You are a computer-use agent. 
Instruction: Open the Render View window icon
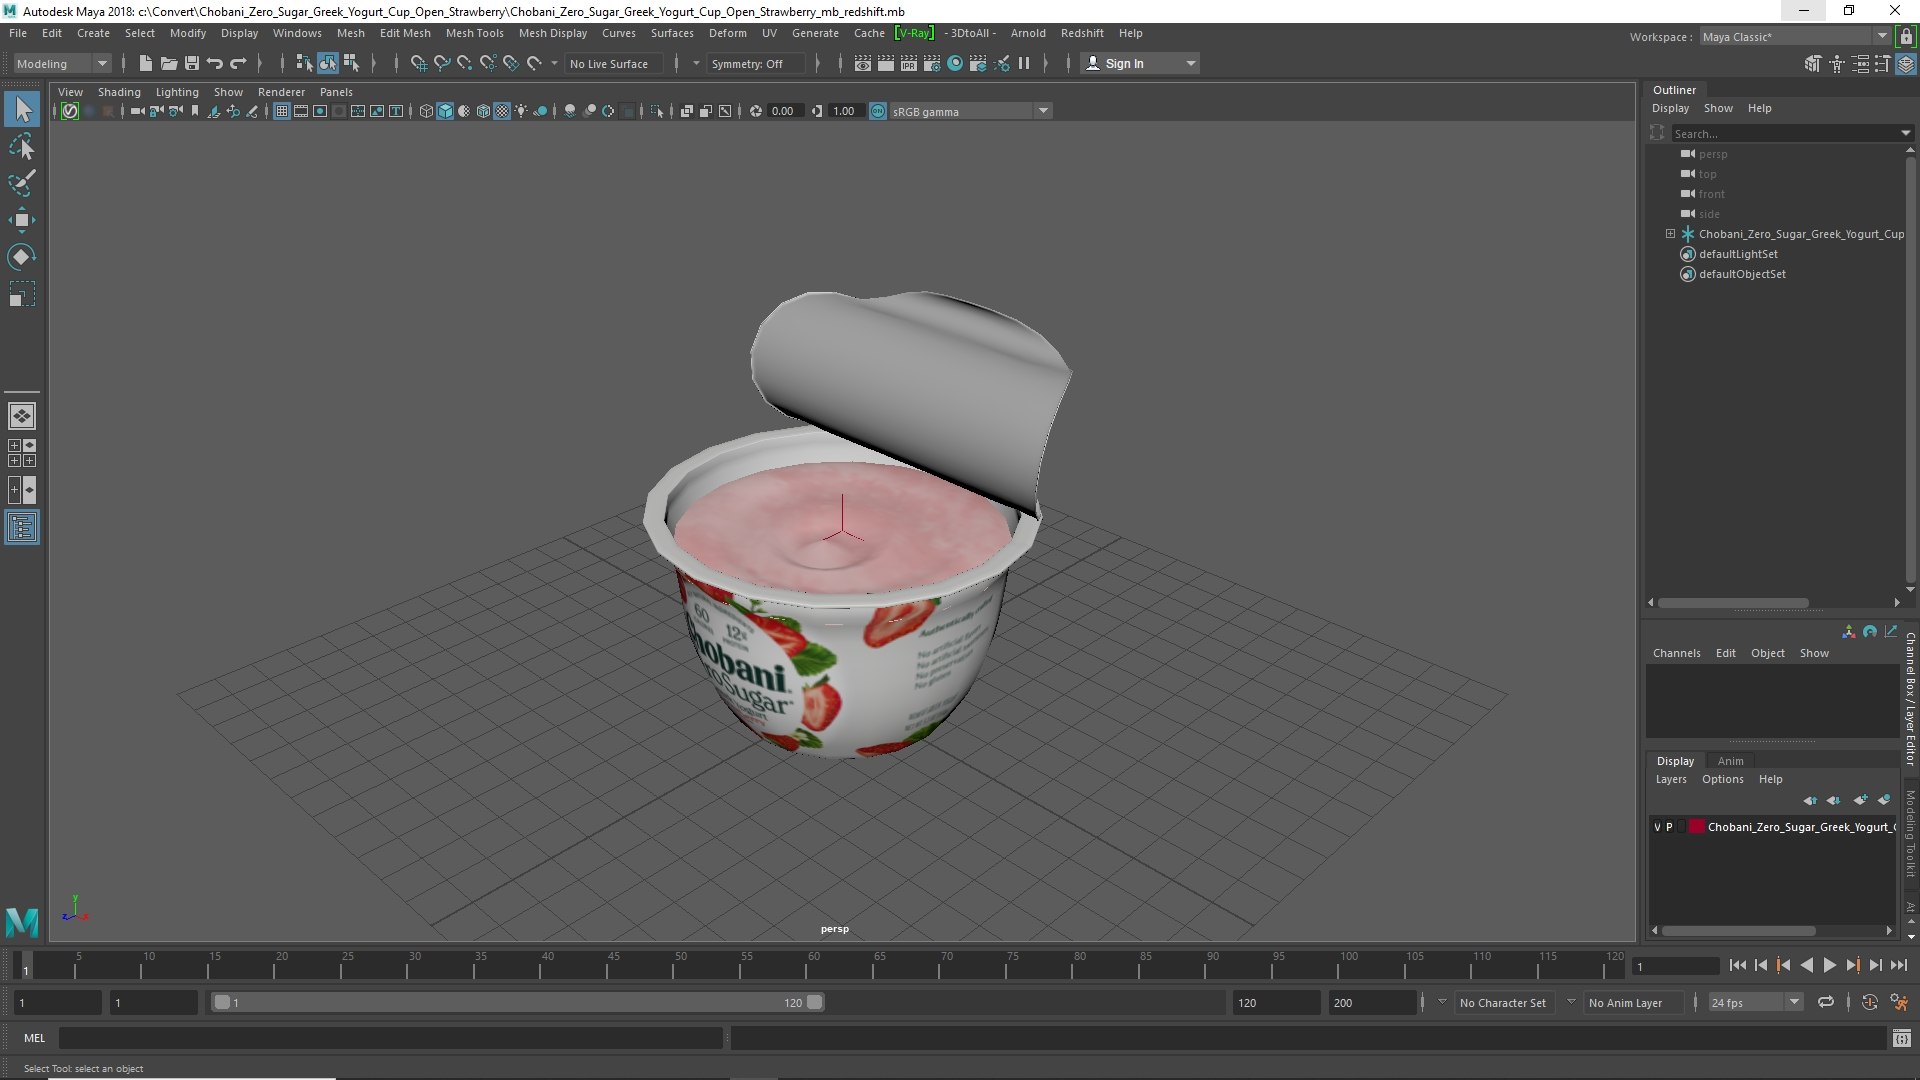click(x=862, y=63)
